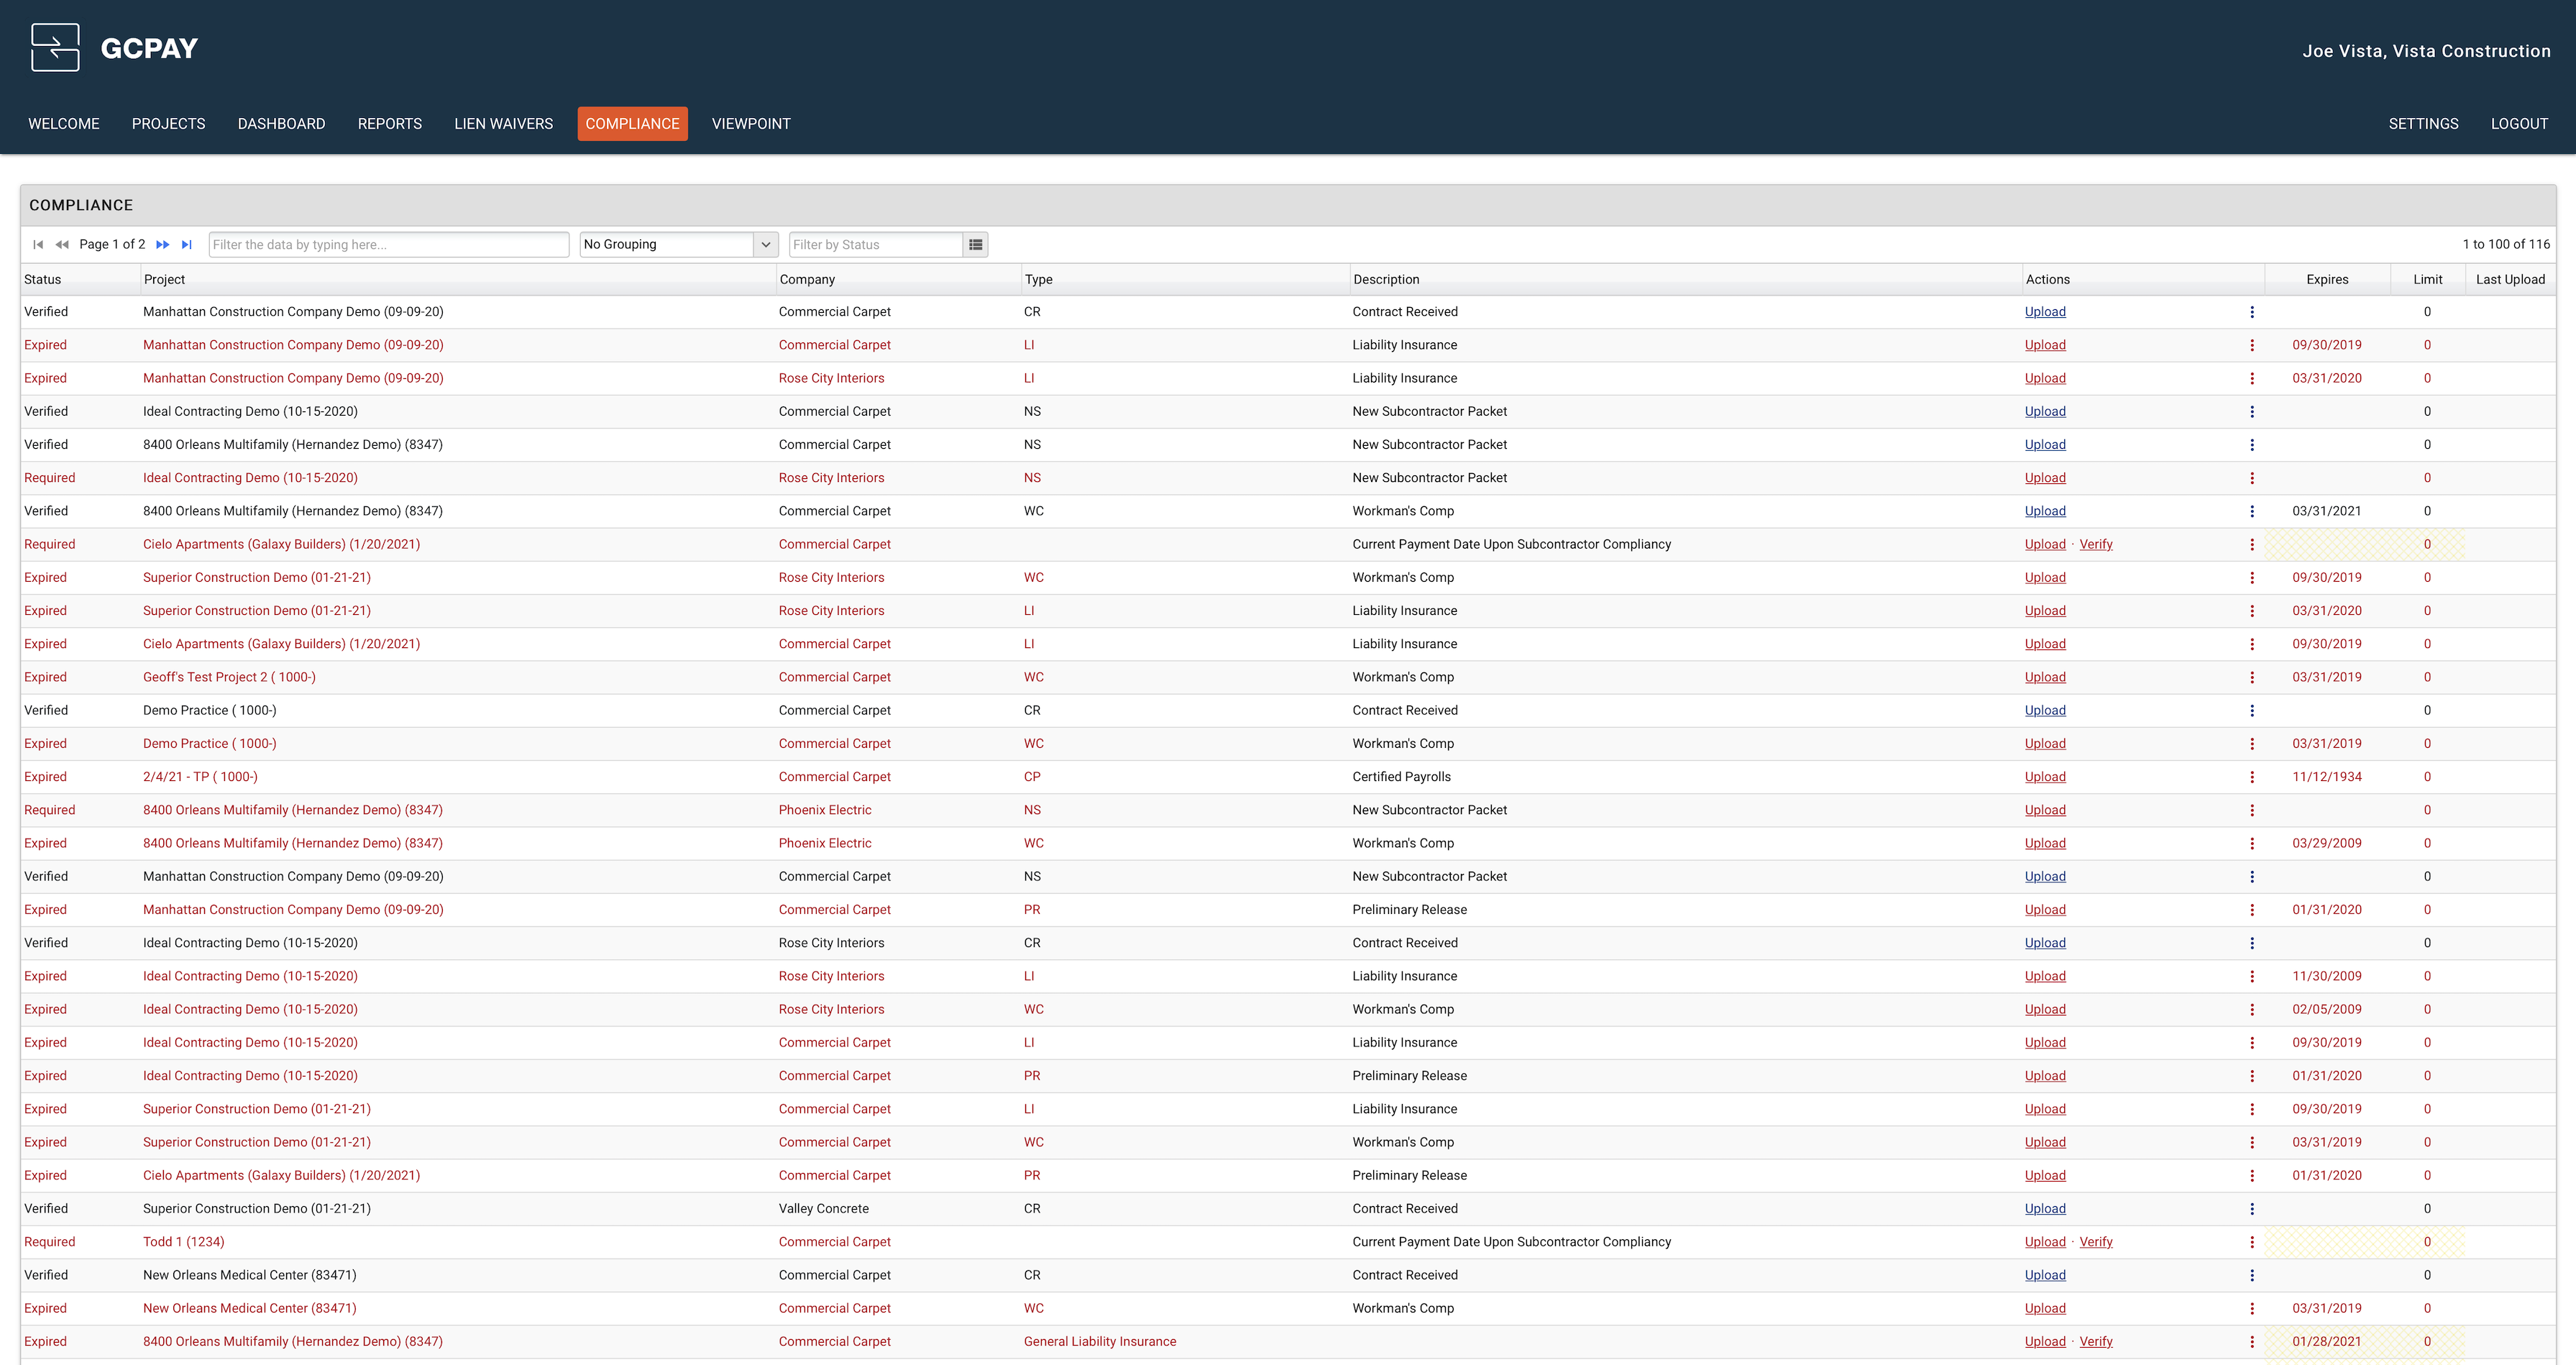Go to the previous page of results
The width and height of the screenshot is (2576, 1365).
coord(62,245)
